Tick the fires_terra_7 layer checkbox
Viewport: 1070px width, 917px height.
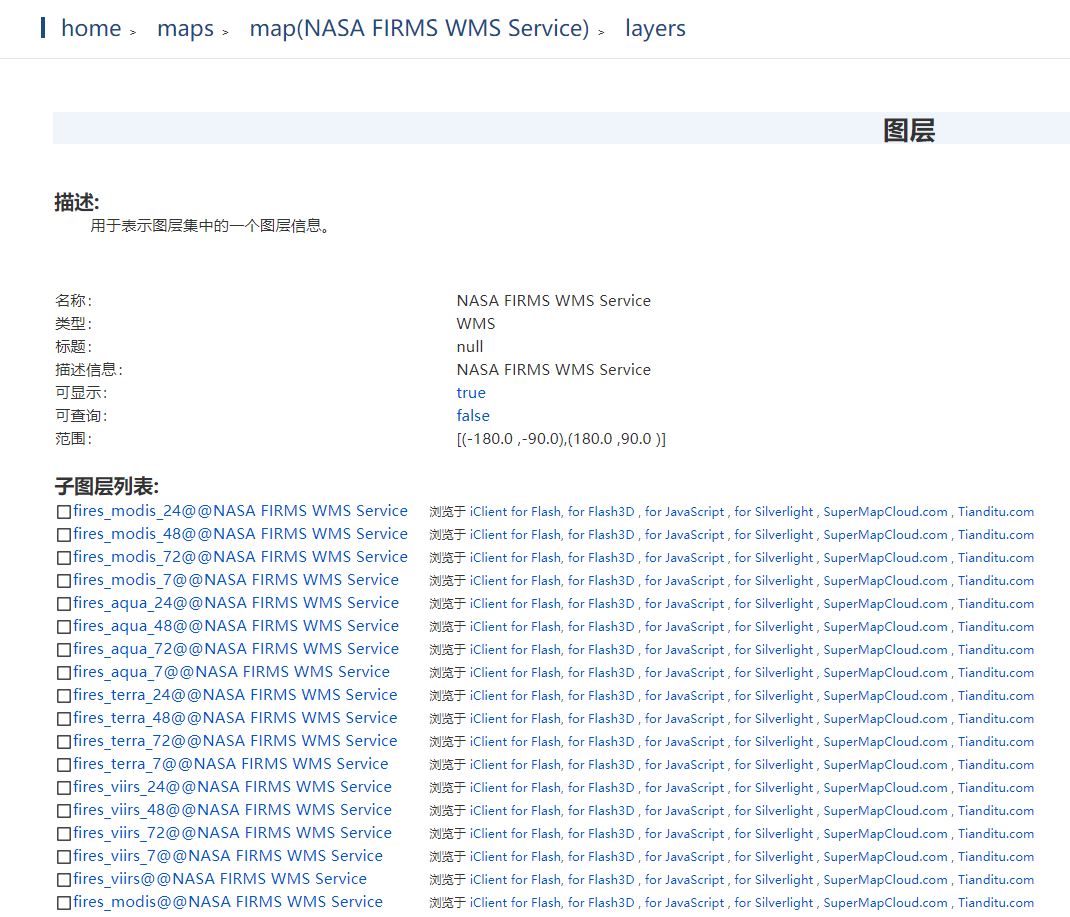tap(64, 765)
